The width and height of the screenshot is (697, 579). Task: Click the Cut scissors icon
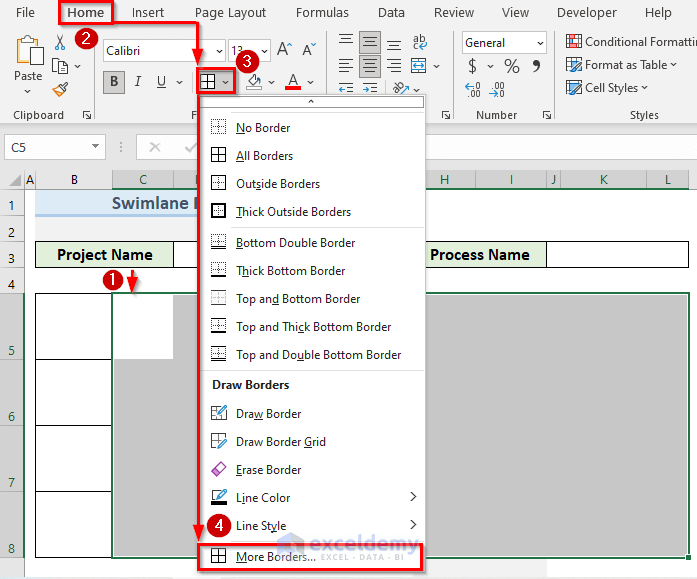point(60,42)
